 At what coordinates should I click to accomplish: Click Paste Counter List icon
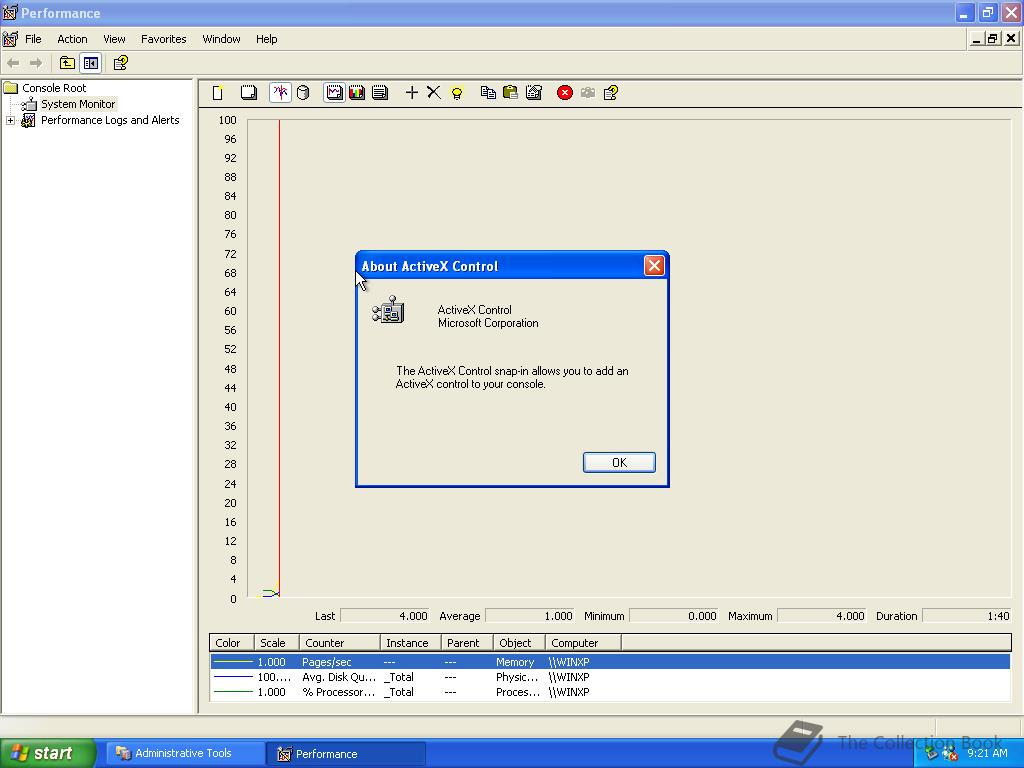[x=511, y=93]
